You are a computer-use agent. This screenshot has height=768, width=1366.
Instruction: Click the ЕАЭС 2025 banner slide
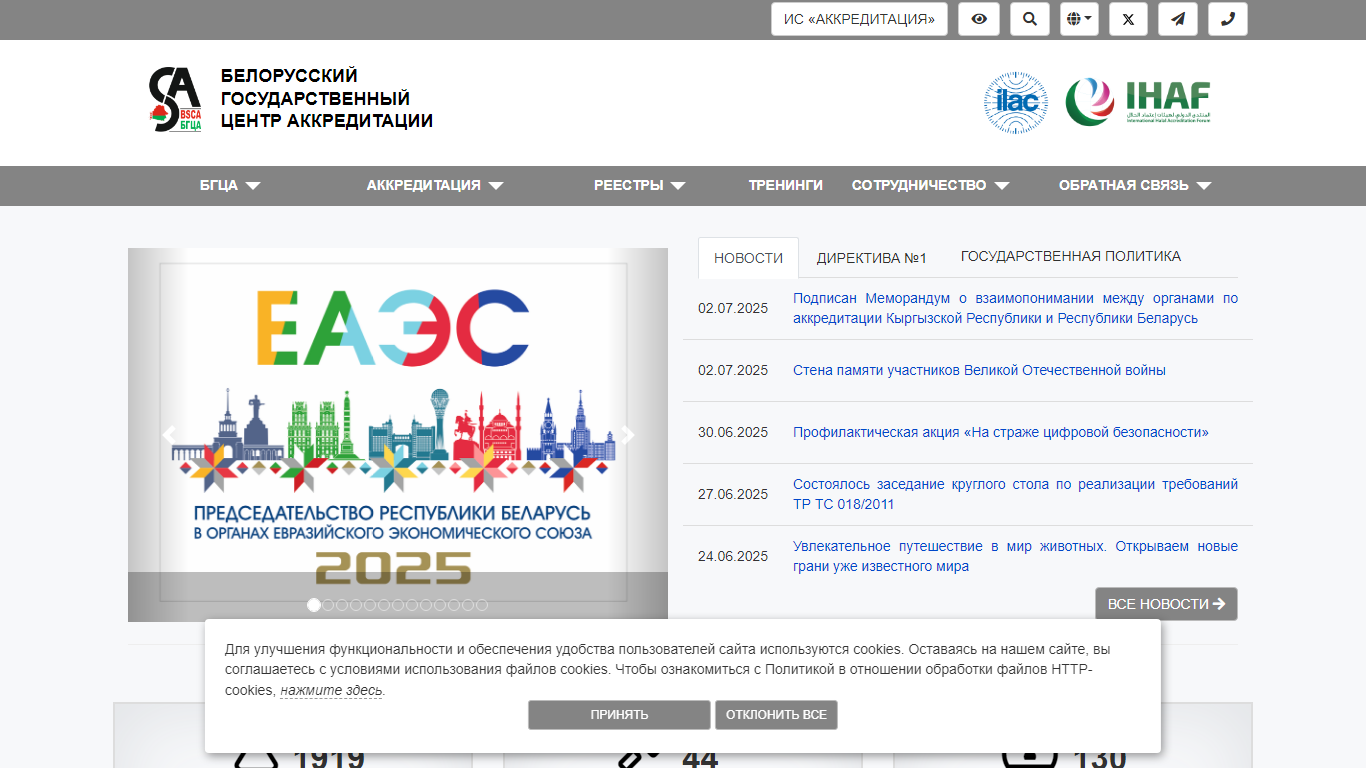(398, 434)
